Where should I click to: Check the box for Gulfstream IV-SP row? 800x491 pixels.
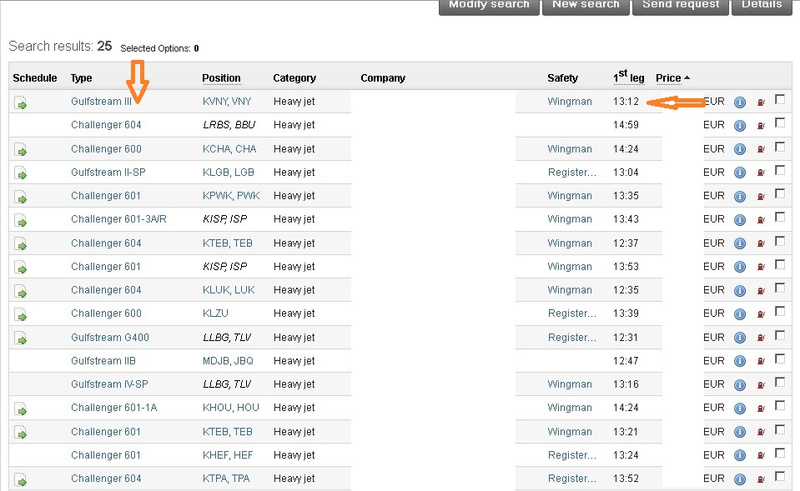click(779, 384)
